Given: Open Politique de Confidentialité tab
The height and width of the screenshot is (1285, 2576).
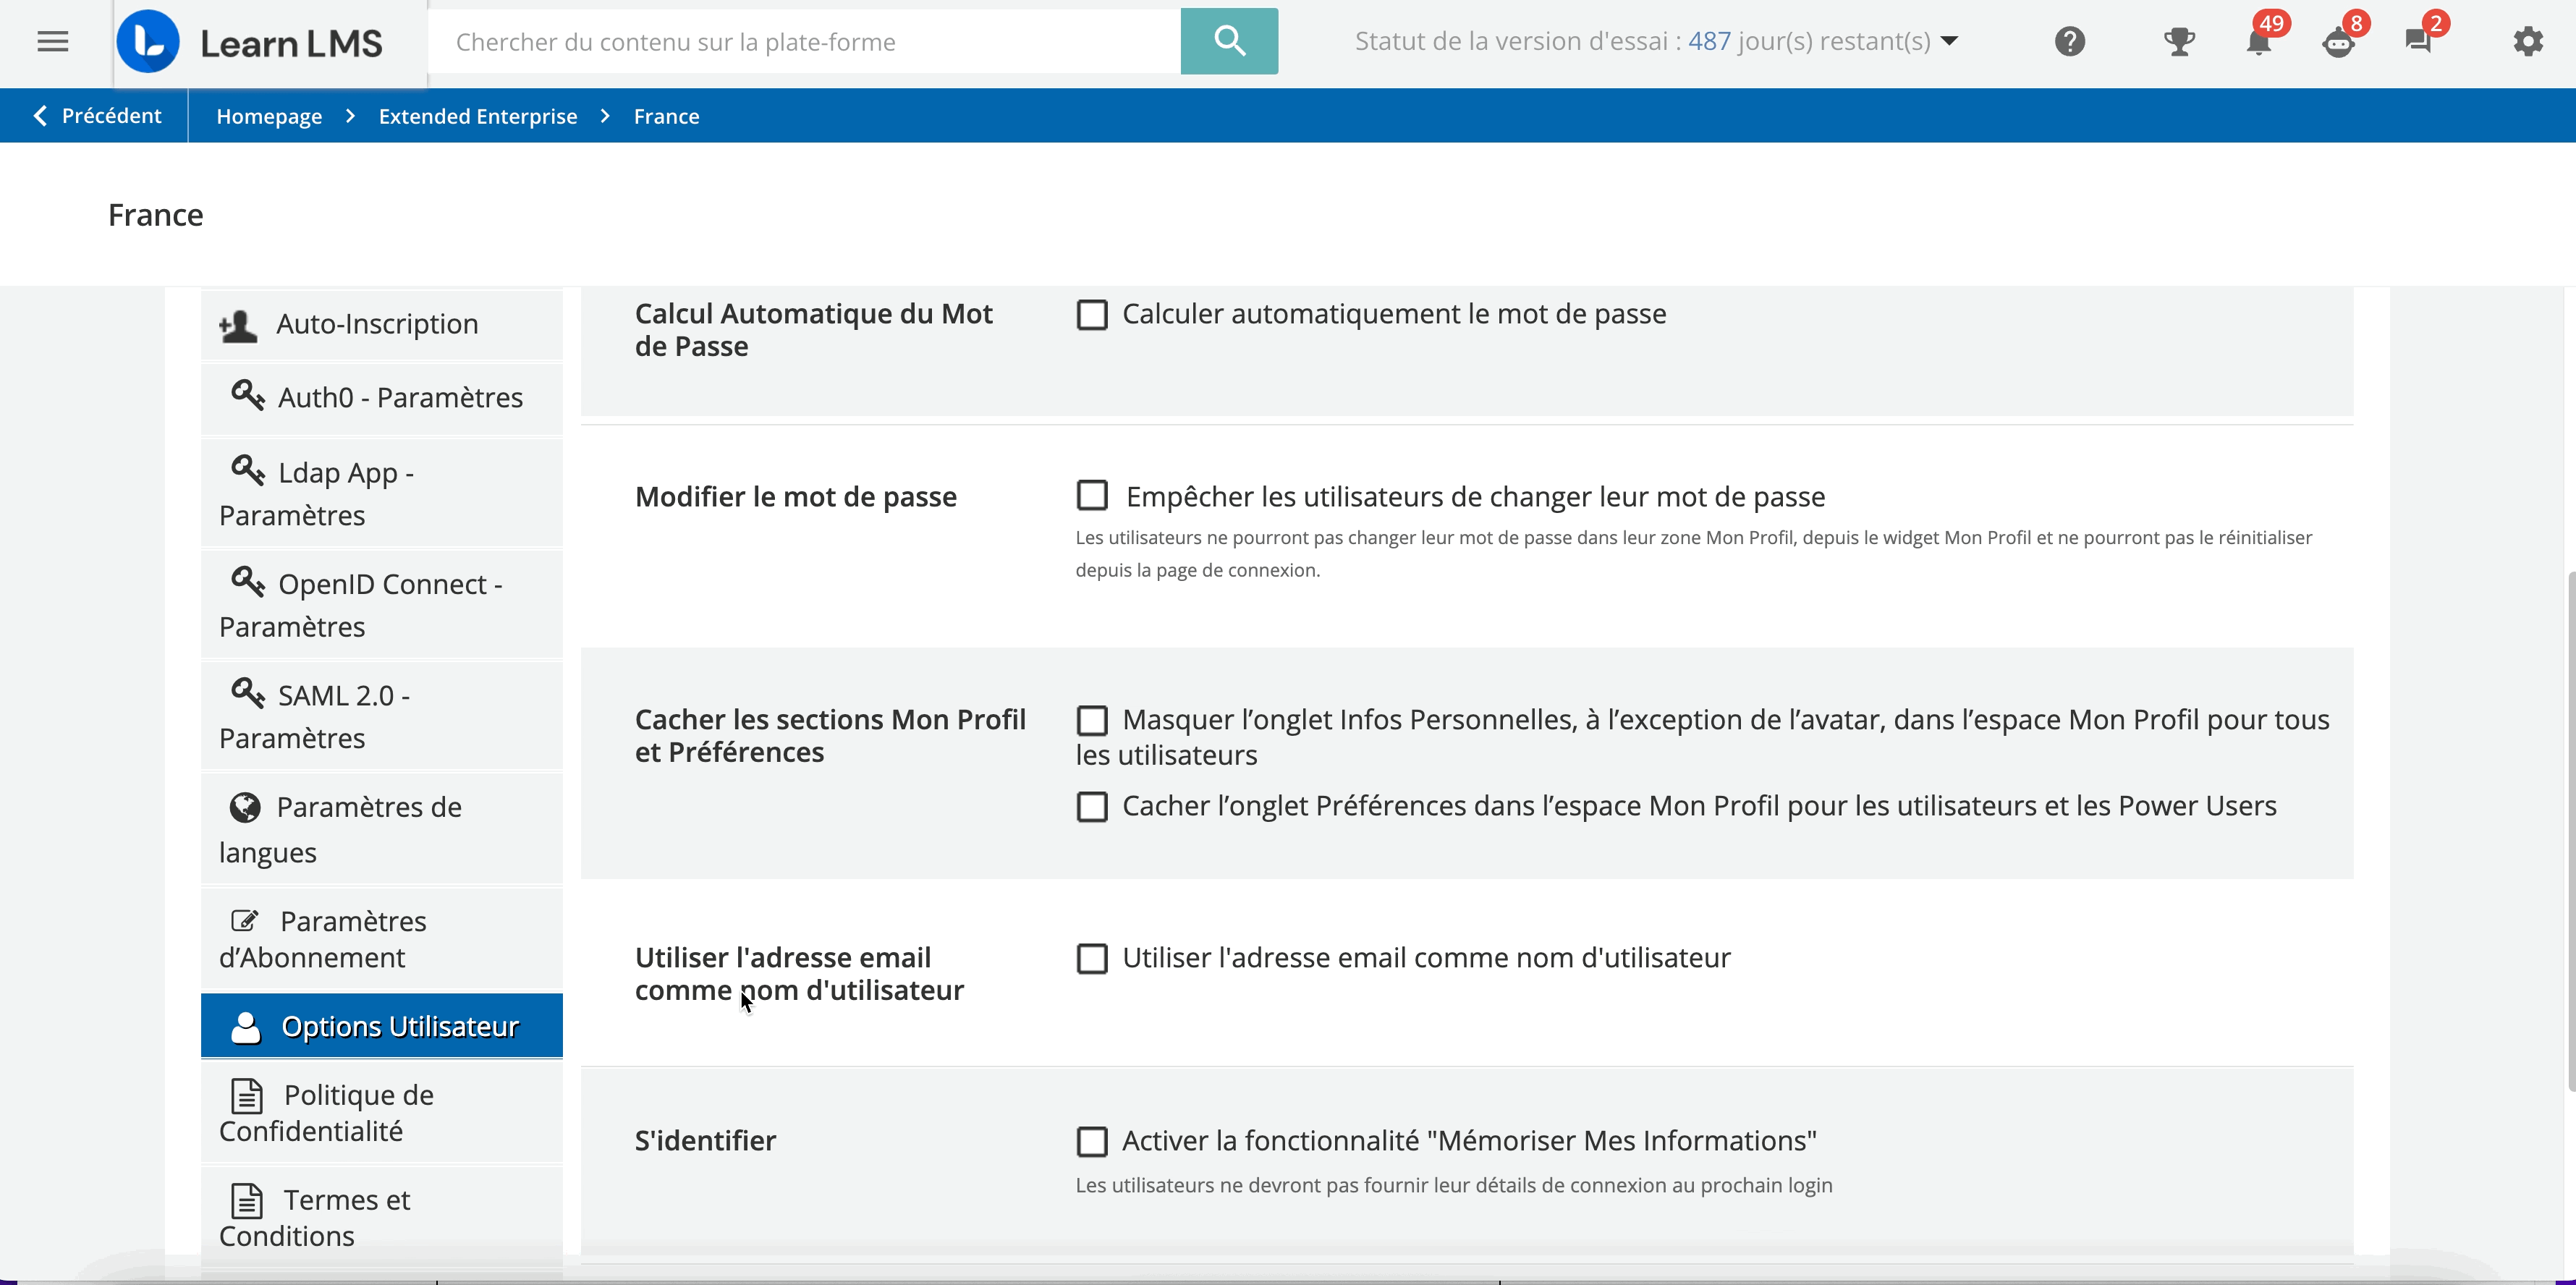Looking at the screenshot, I should point(382,1112).
